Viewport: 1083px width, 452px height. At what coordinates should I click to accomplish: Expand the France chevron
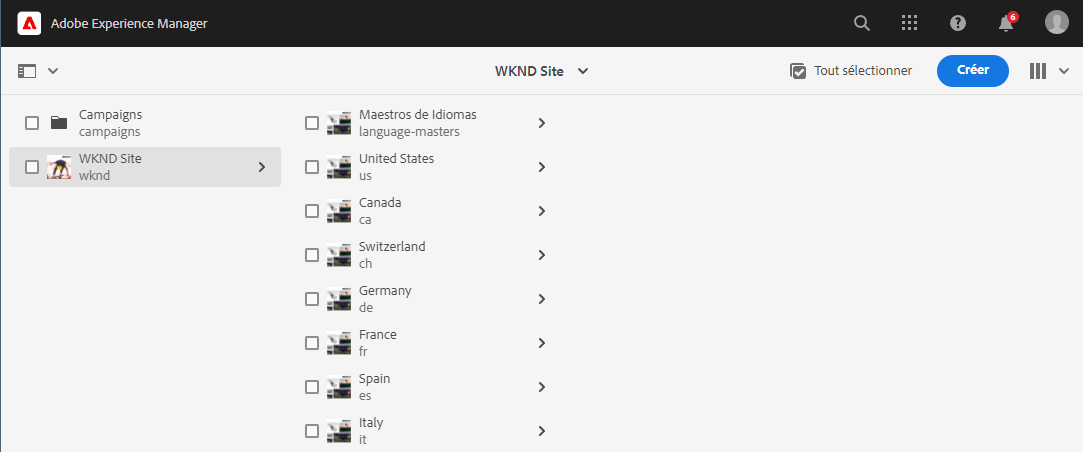[x=542, y=343]
